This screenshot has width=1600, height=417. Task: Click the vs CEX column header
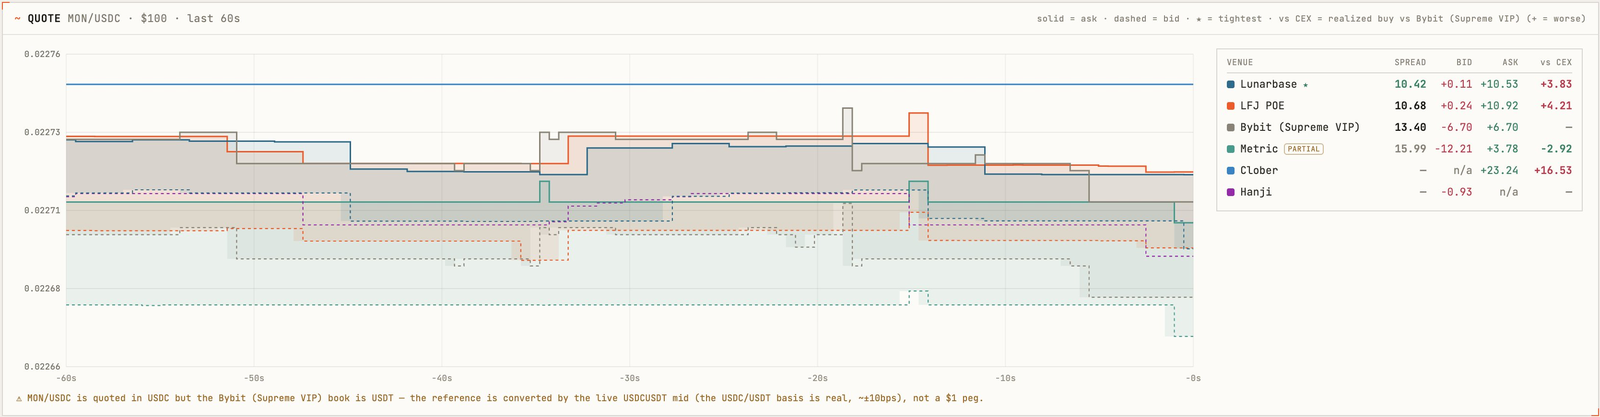click(1556, 62)
